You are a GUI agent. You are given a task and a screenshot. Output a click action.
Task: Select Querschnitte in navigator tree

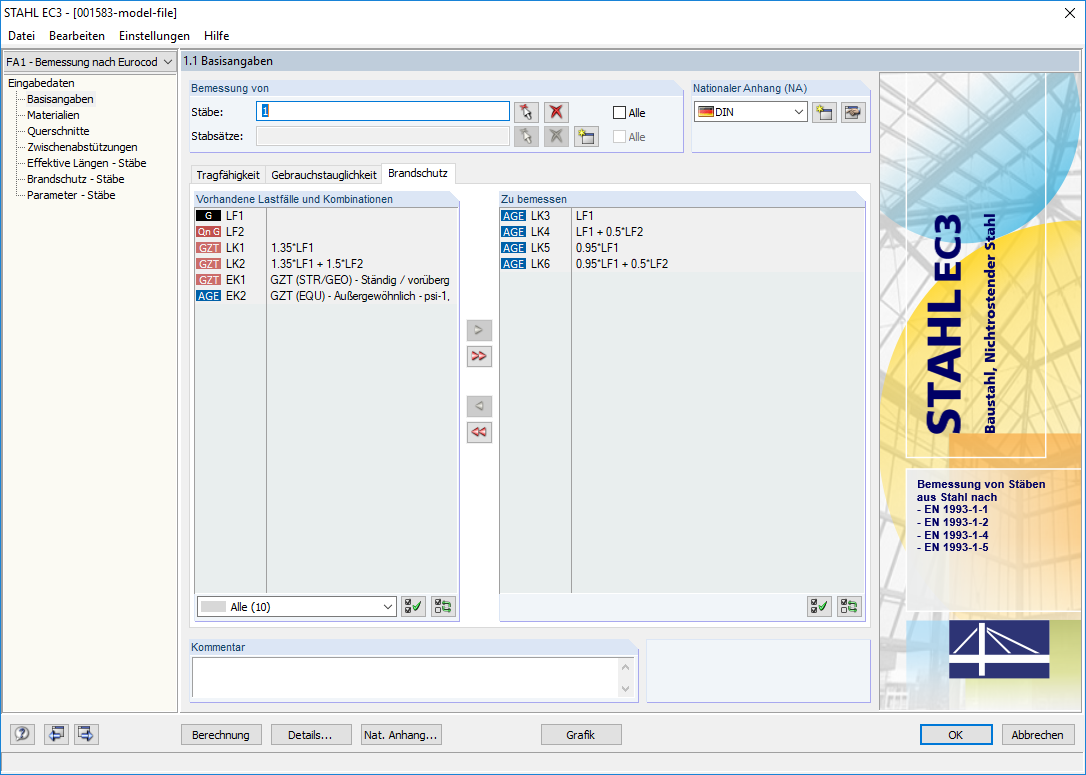tap(58, 131)
